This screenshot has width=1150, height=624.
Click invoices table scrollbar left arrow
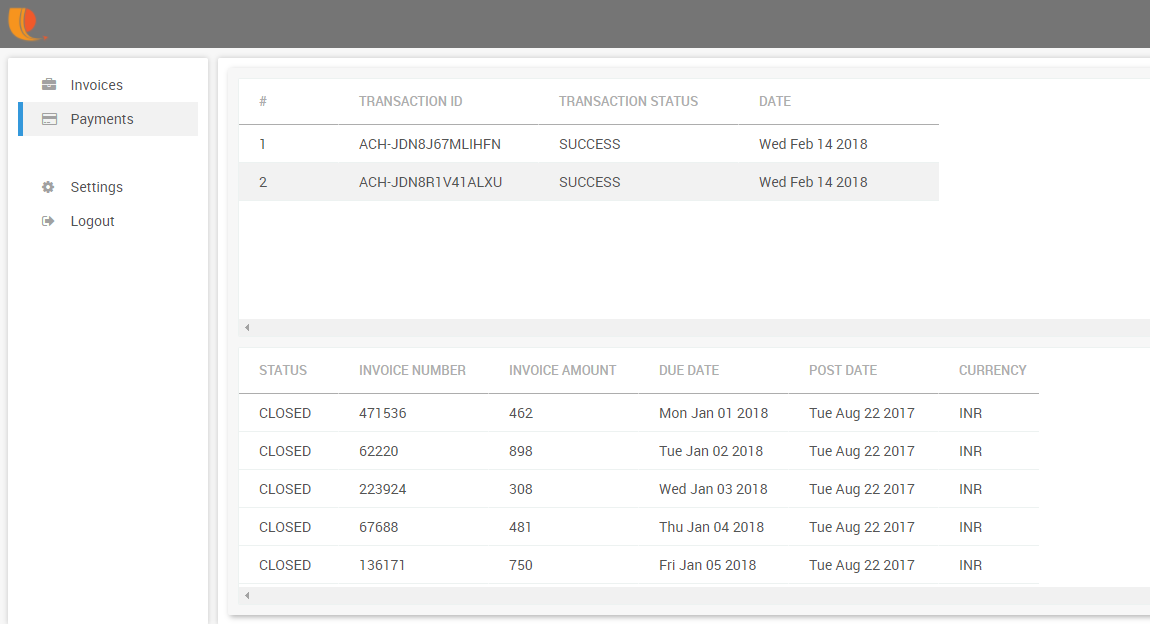(247, 595)
